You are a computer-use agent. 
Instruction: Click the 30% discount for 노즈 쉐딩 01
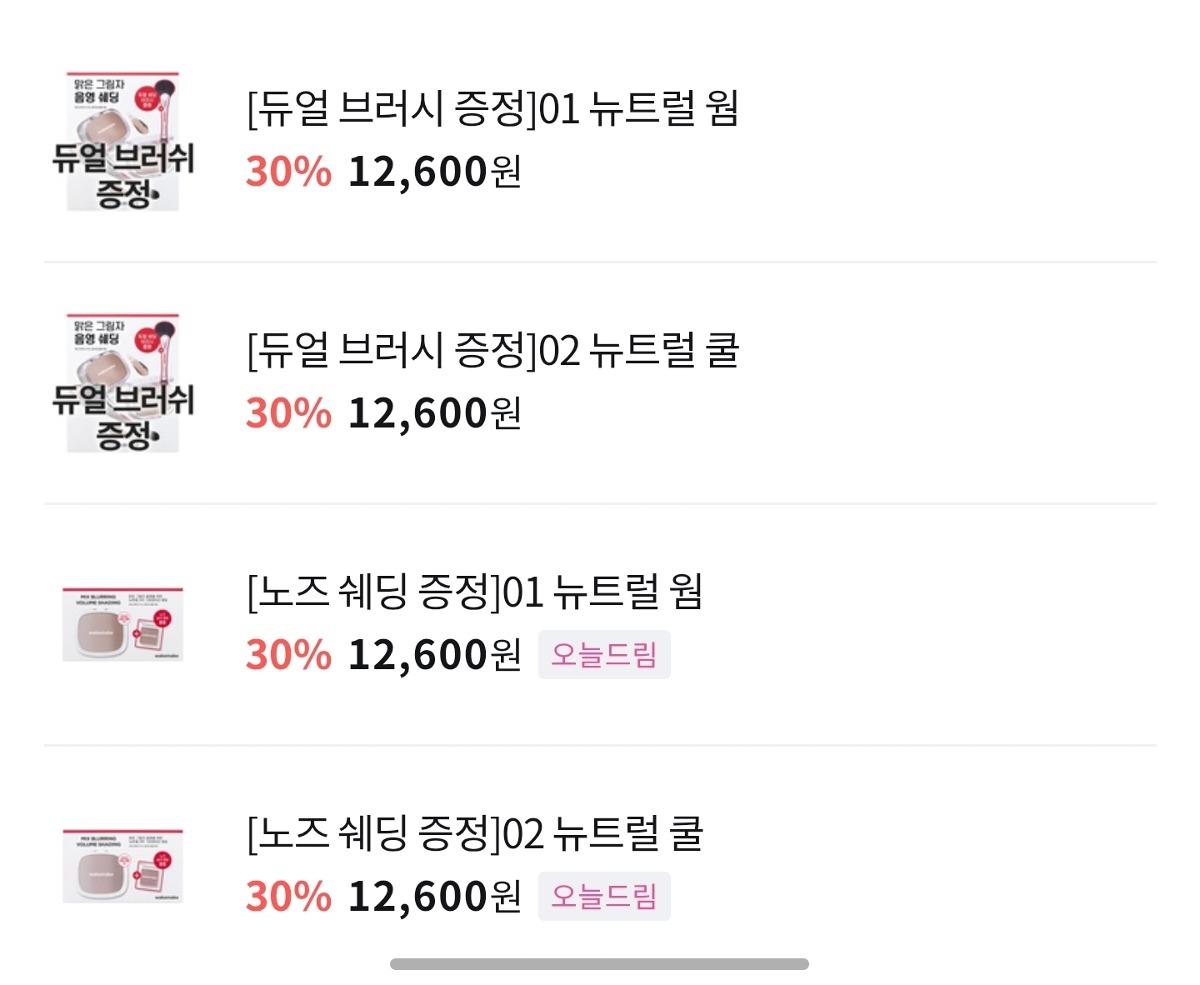(x=288, y=655)
